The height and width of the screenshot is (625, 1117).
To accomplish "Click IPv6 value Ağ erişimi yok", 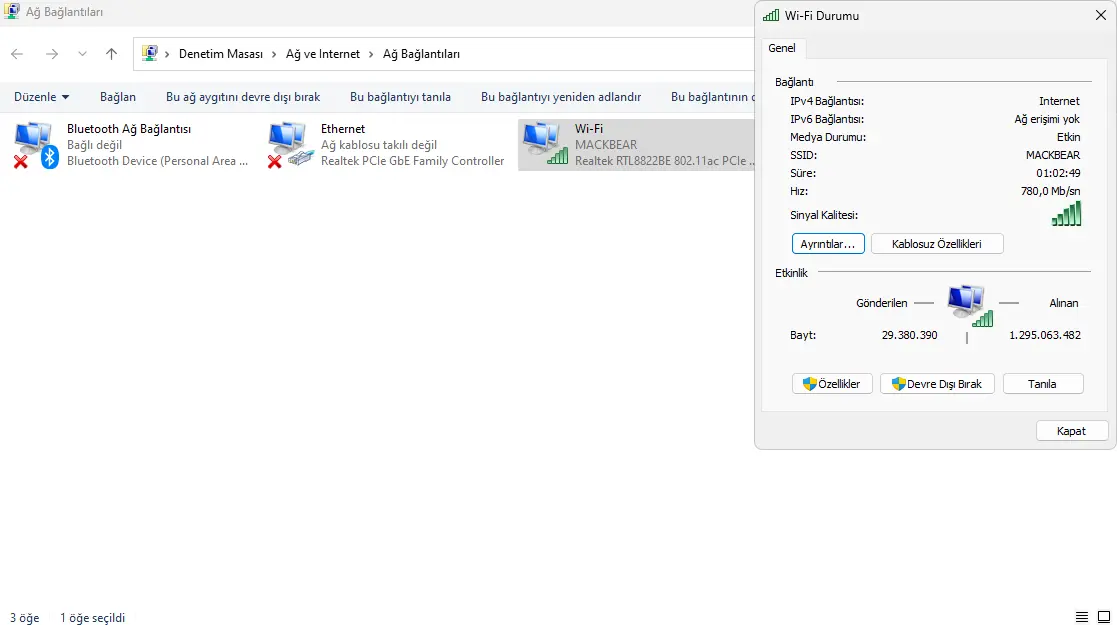I will tap(1046, 119).
